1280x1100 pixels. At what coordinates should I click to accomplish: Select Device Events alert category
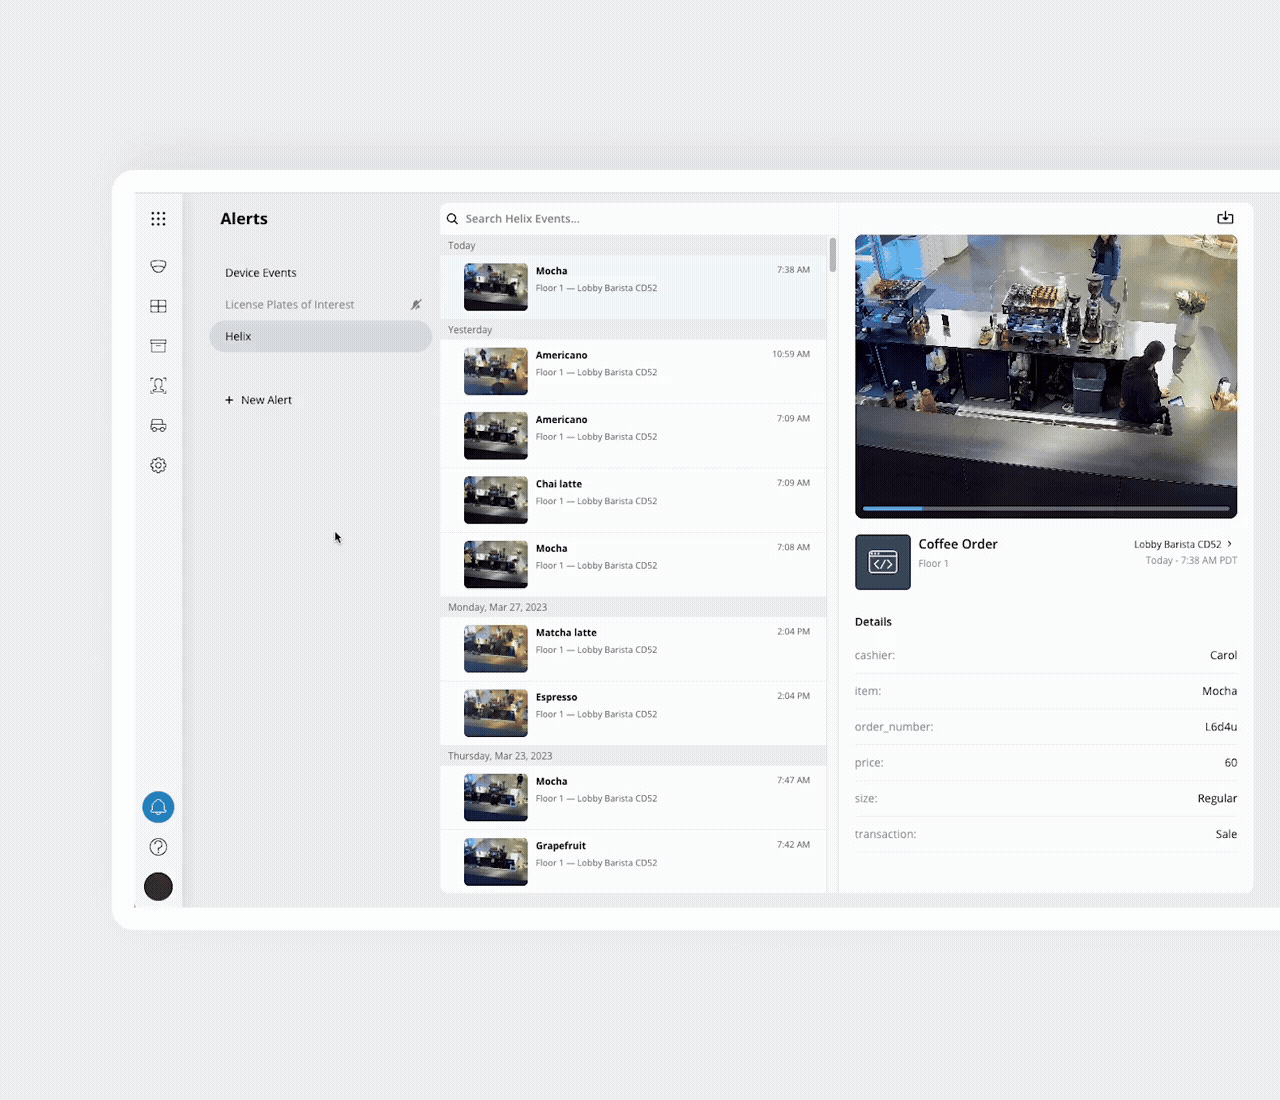[x=261, y=273]
